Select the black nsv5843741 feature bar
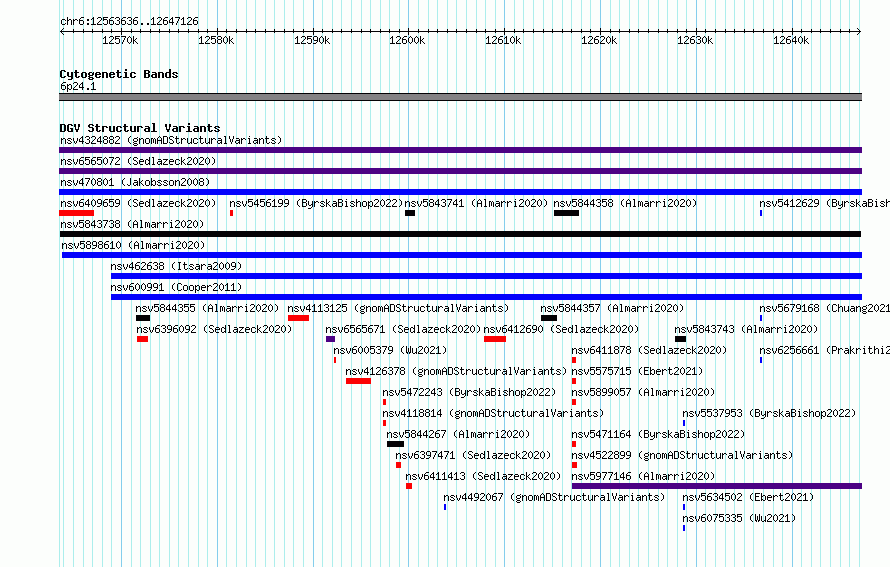 (x=410, y=213)
